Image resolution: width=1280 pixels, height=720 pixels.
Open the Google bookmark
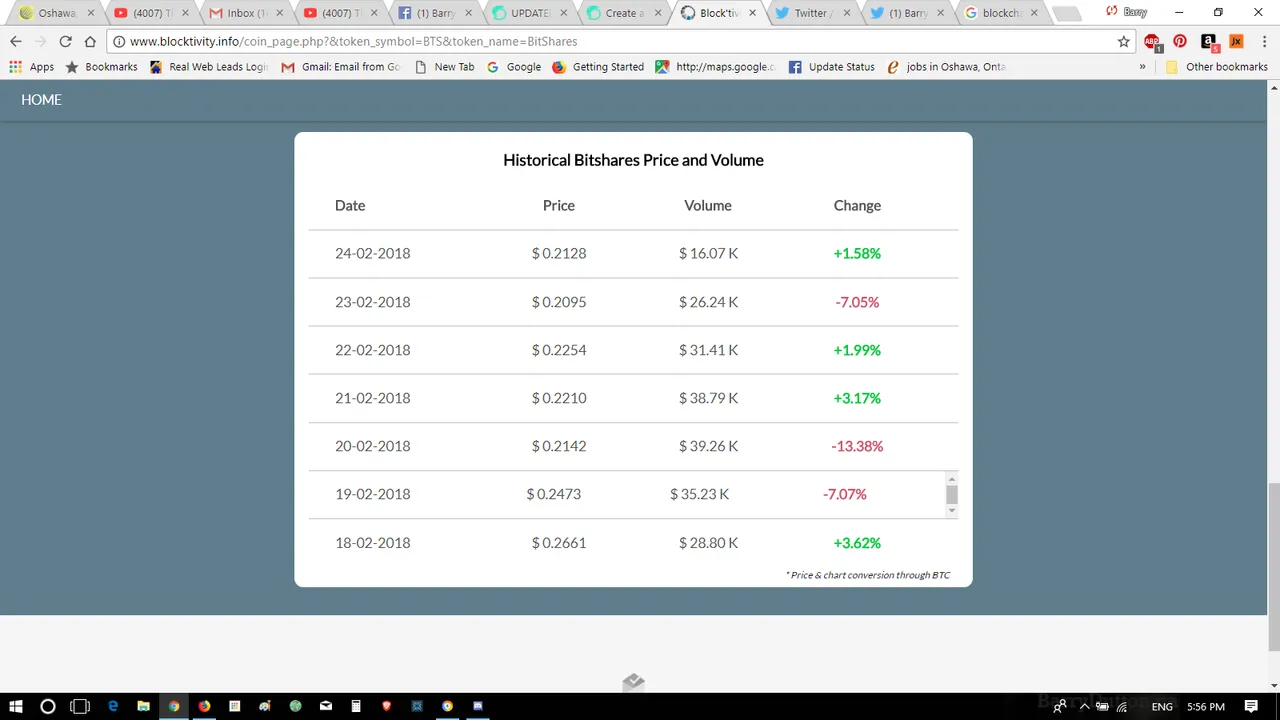click(x=514, y=67)
